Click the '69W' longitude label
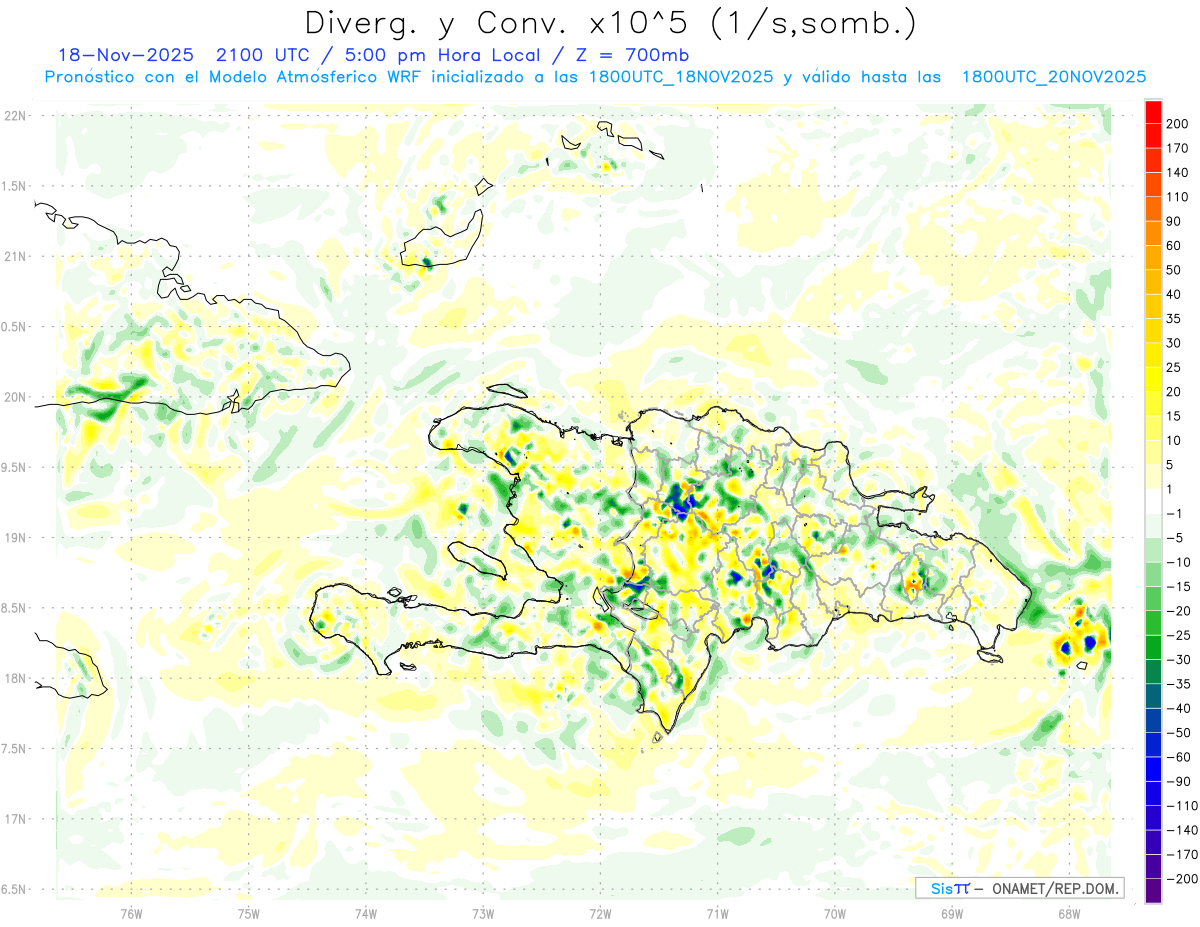1200x927 pixels. click(x=952, y=912)
